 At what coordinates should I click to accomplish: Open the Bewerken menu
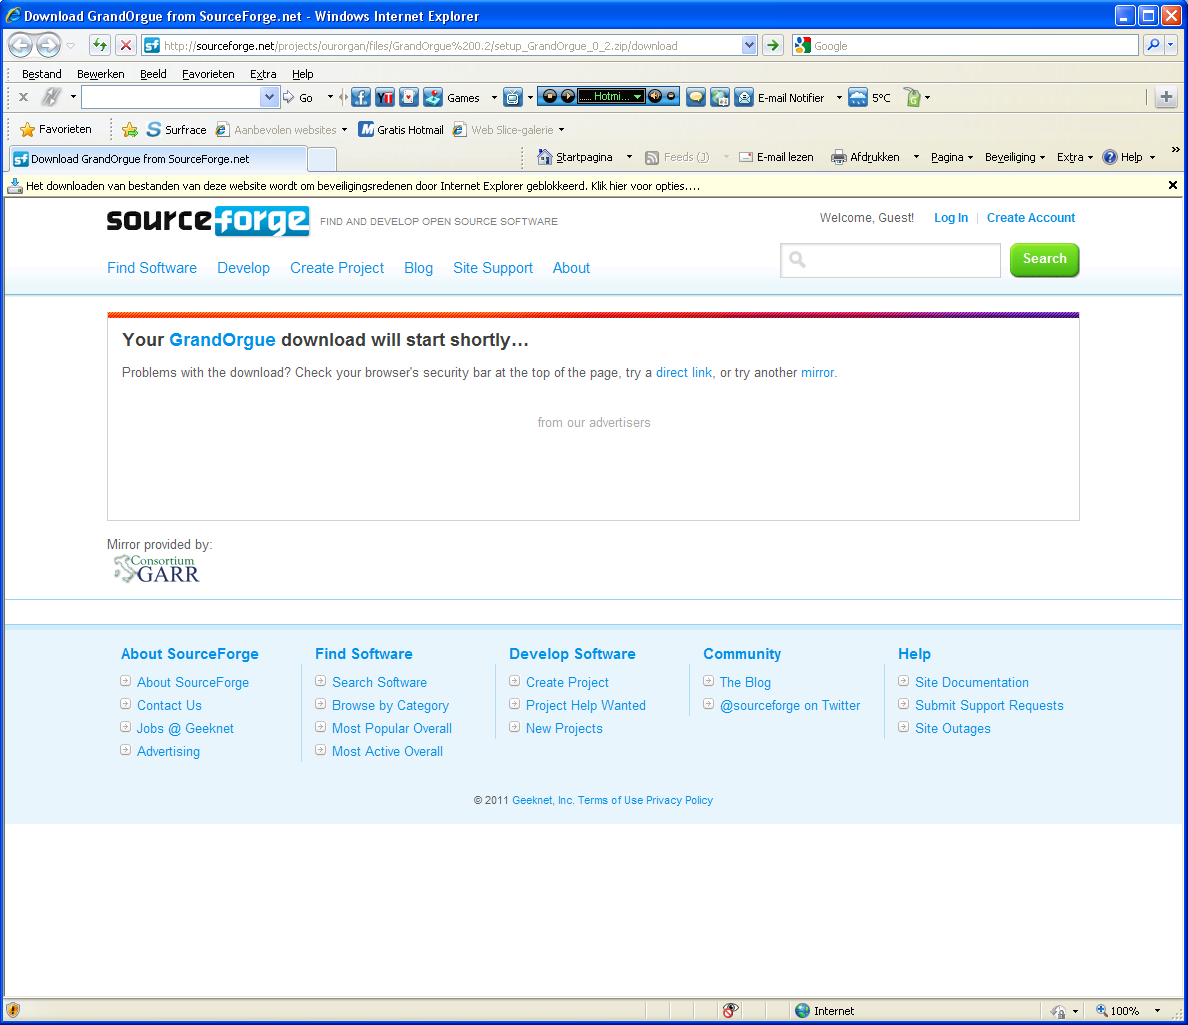[x=101, y=73]
